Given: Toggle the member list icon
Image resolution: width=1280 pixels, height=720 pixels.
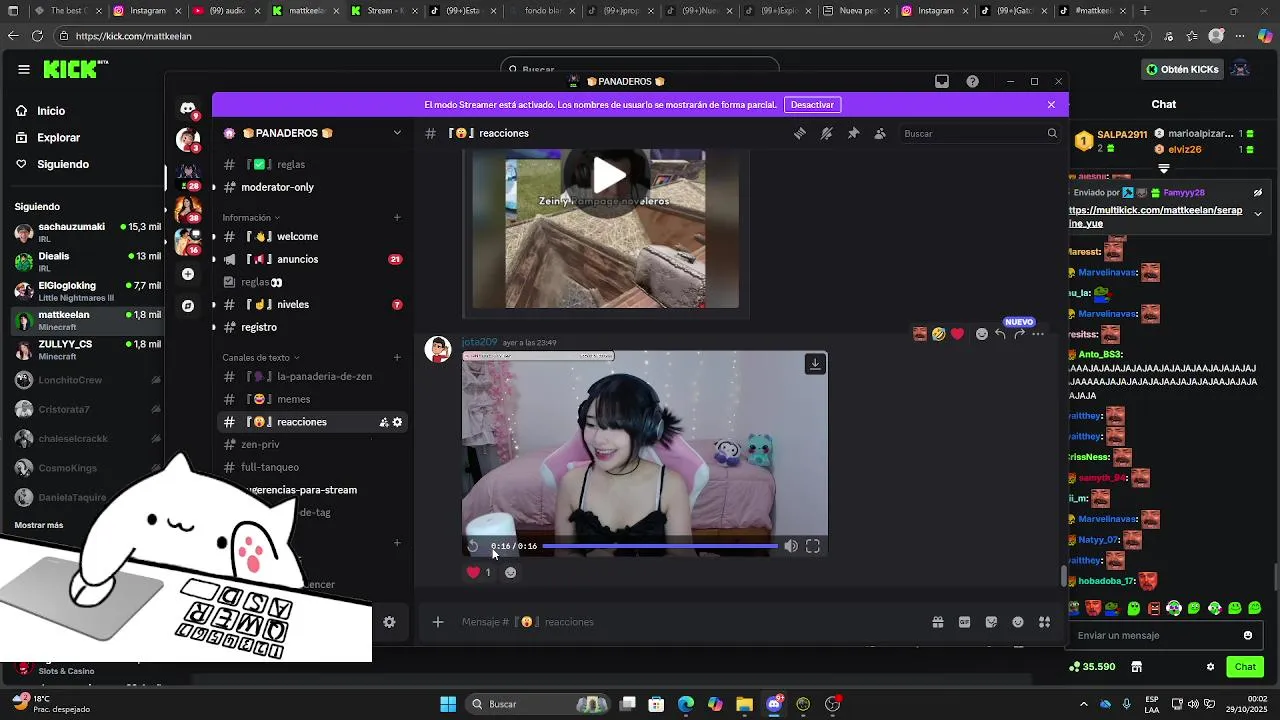Looking at the screenshot, I should (x=880, y=133).
